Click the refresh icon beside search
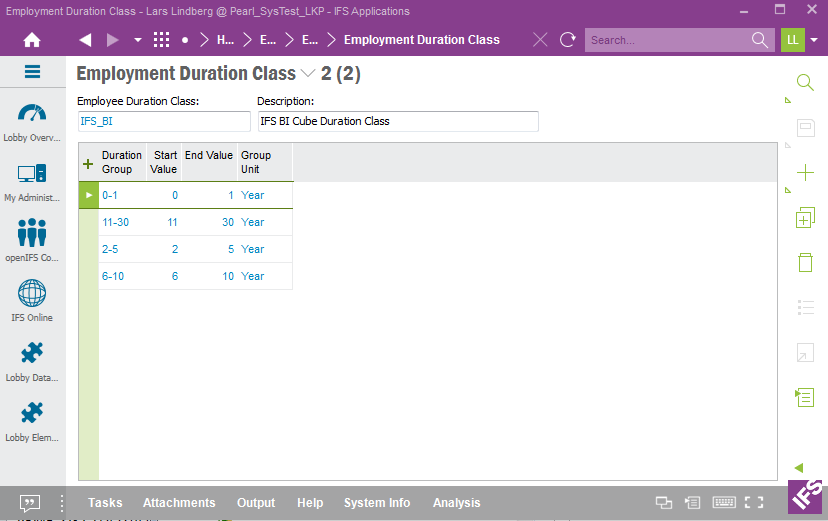Image resolution: width=828 pixels, height=521 pixels. click(568, 40)
